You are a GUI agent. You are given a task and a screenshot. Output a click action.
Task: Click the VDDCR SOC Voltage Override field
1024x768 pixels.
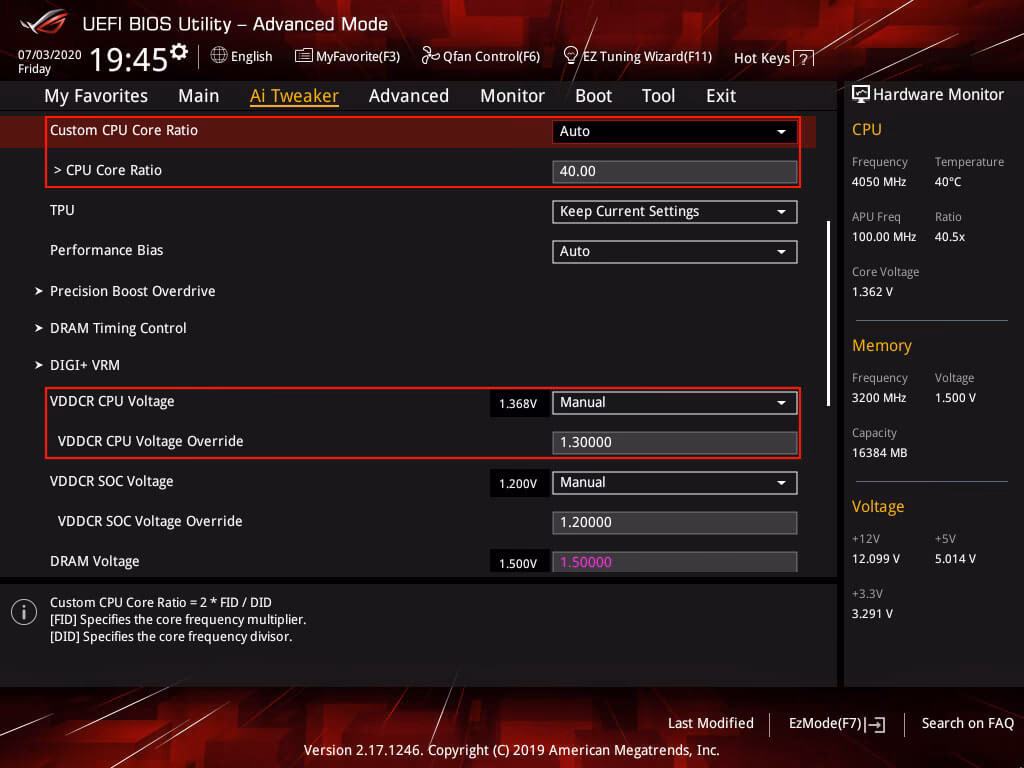[x=675, y=522]
